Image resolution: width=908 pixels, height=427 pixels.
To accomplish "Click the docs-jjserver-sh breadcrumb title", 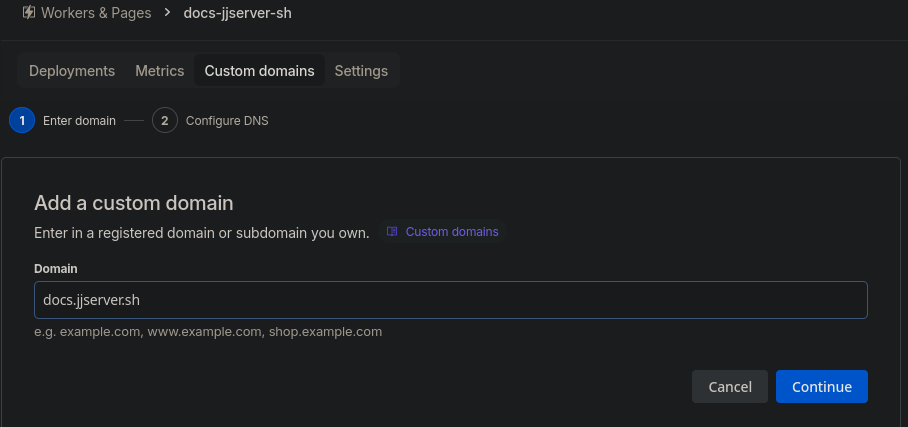I will (237, 13).
